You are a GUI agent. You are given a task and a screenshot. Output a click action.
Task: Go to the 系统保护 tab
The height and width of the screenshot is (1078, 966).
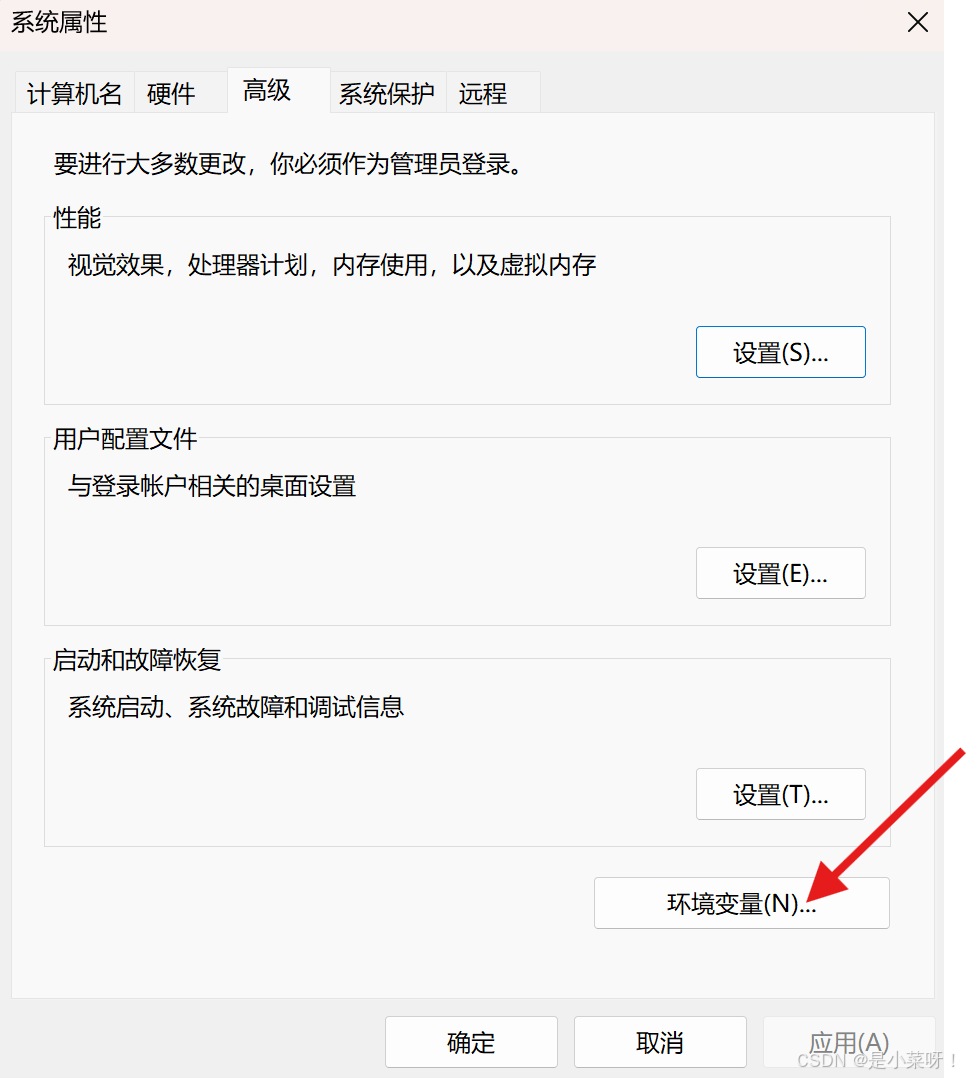tap(388, 93)
